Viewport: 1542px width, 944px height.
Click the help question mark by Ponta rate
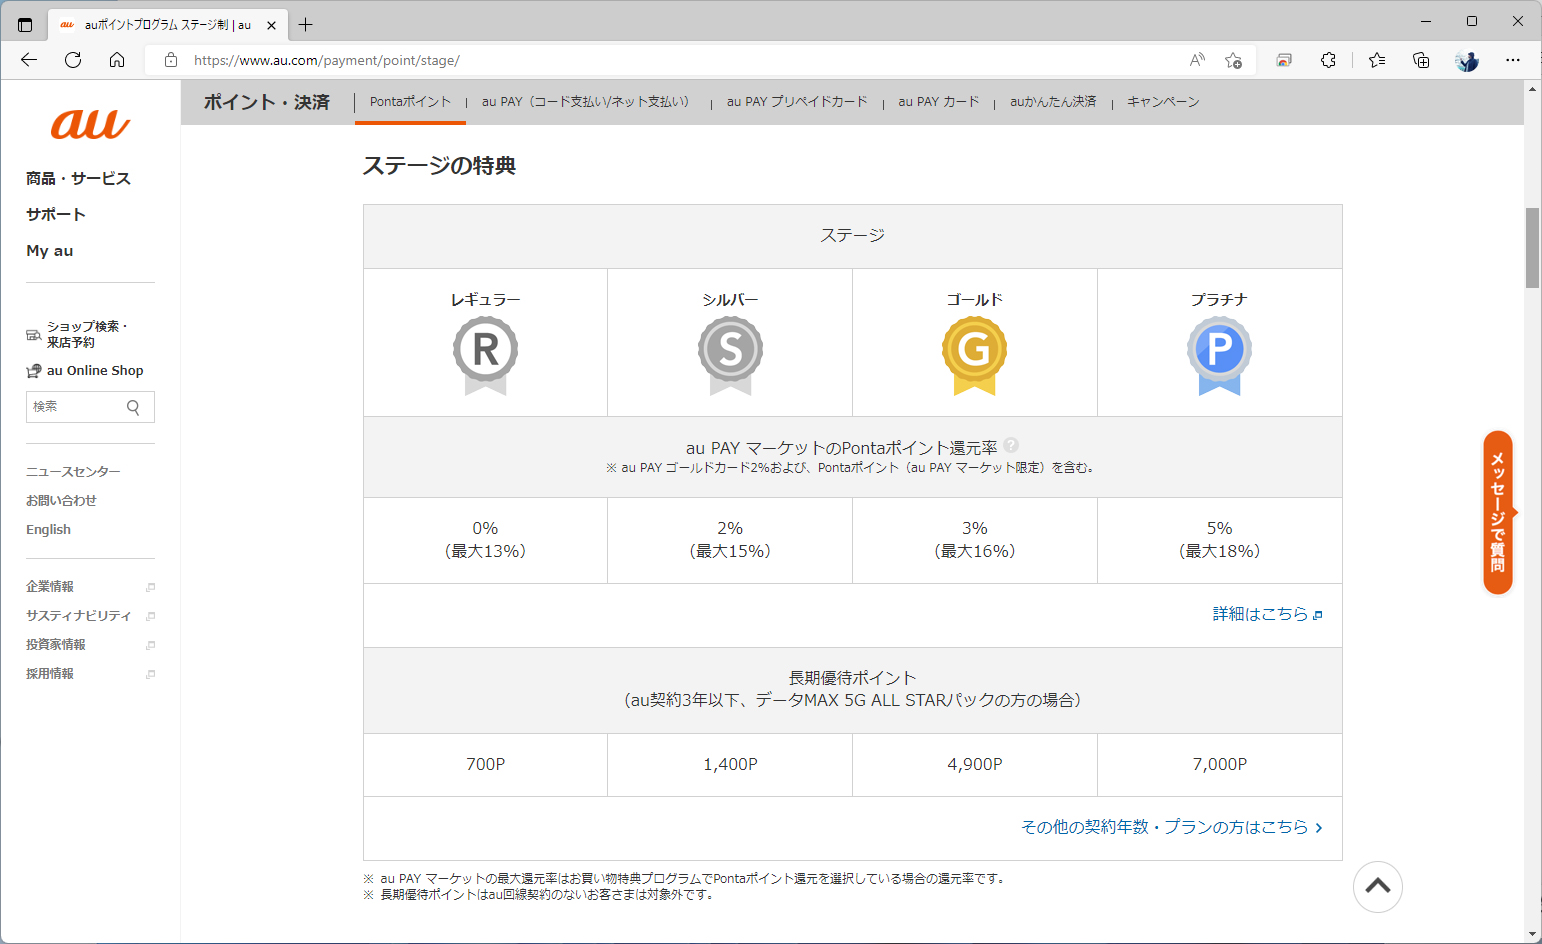1011,445
